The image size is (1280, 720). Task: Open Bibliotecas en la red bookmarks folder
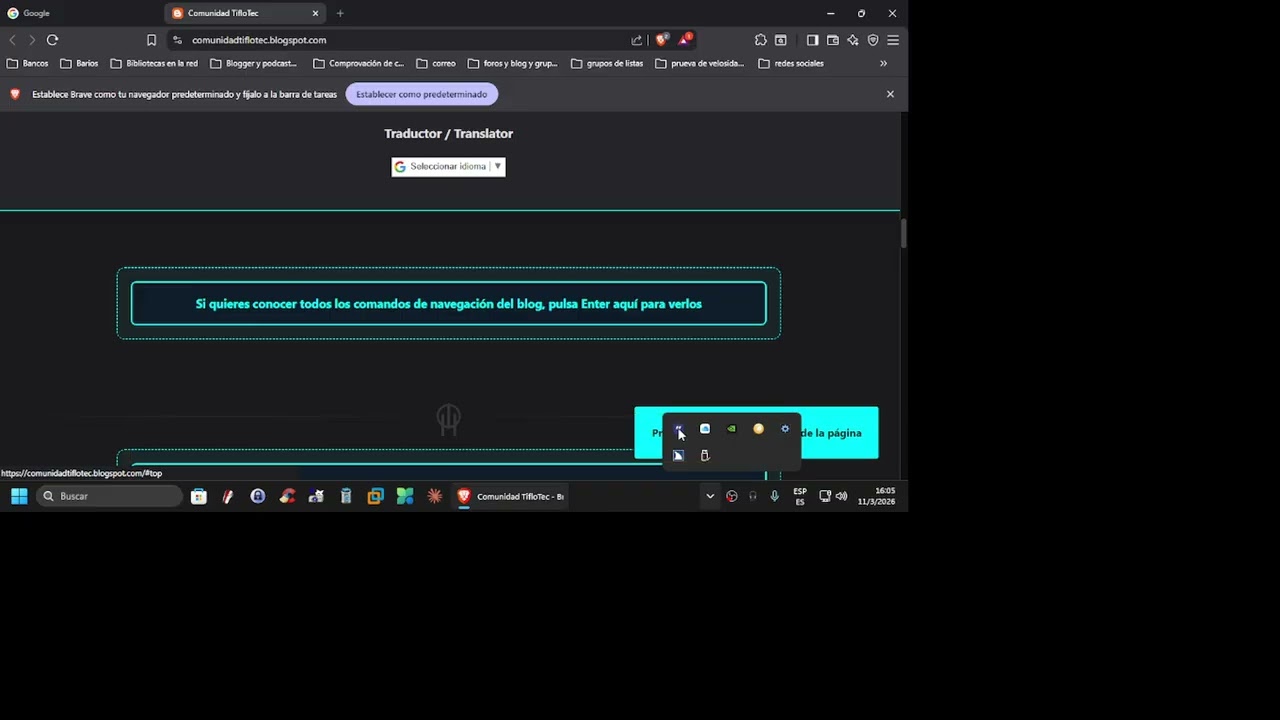tap(154, 63)
